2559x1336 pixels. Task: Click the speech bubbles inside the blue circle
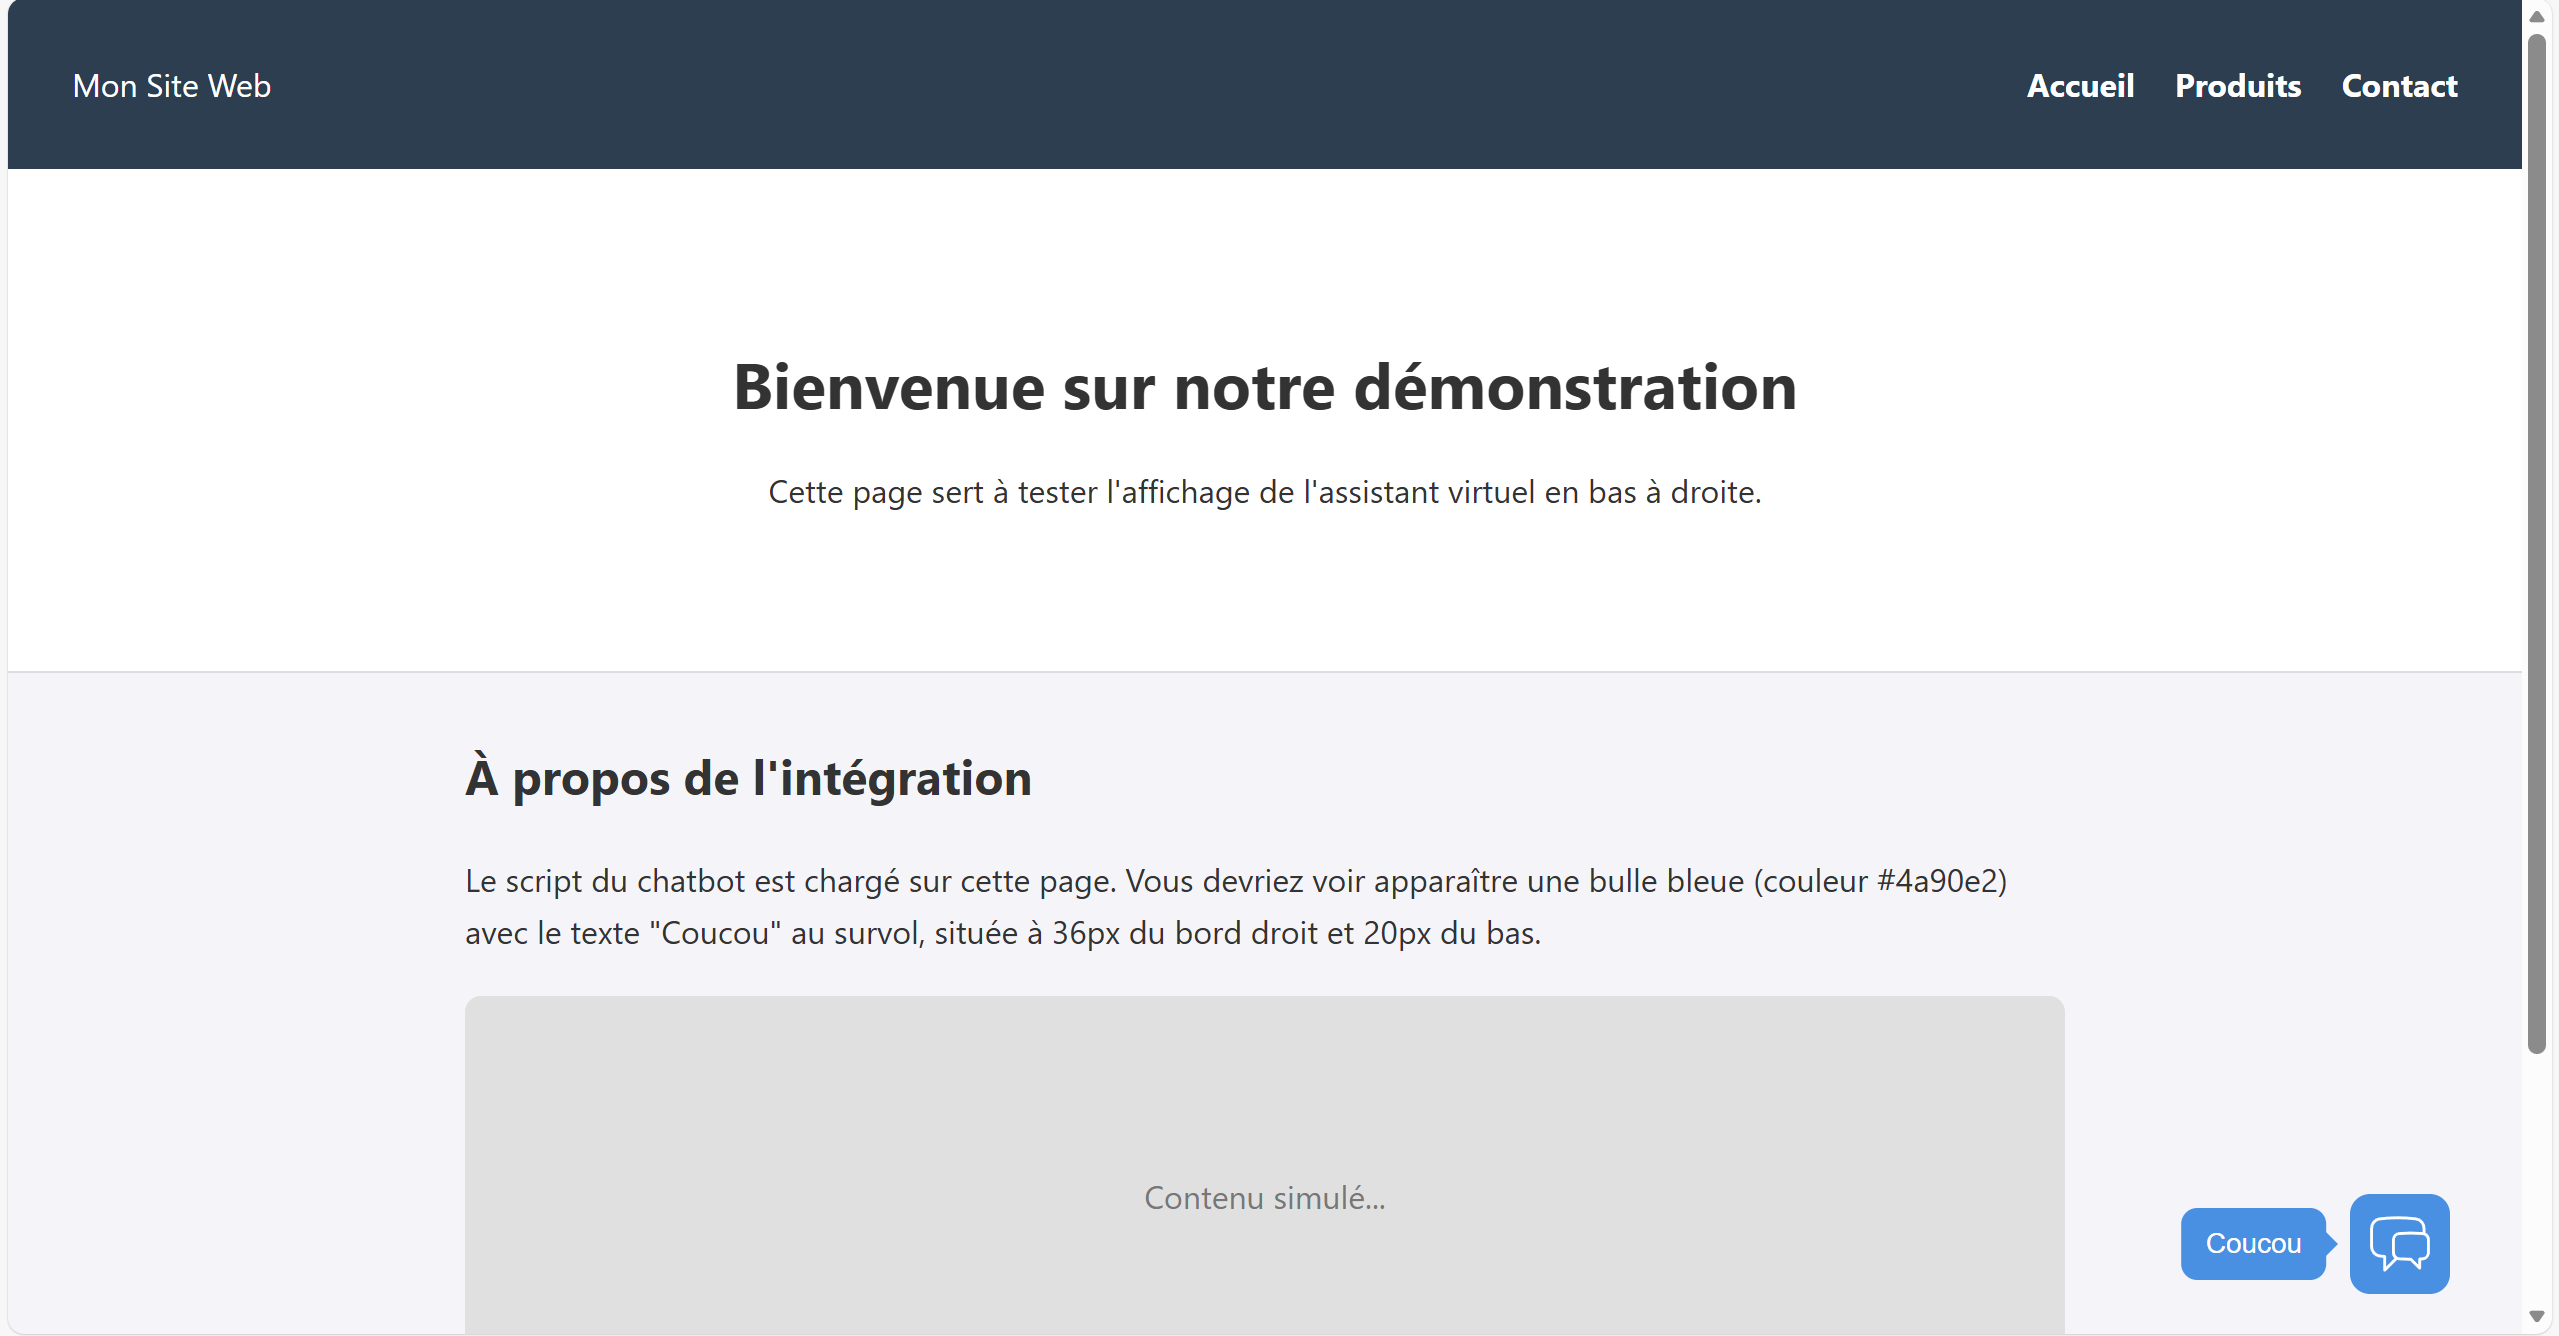2398,1243
